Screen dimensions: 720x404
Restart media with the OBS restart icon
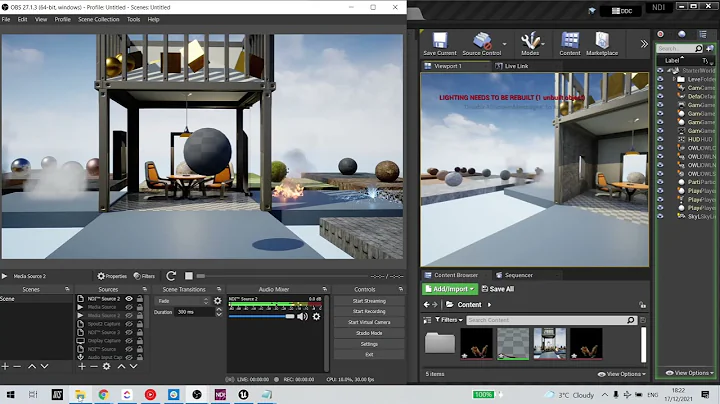click(171, 275)
